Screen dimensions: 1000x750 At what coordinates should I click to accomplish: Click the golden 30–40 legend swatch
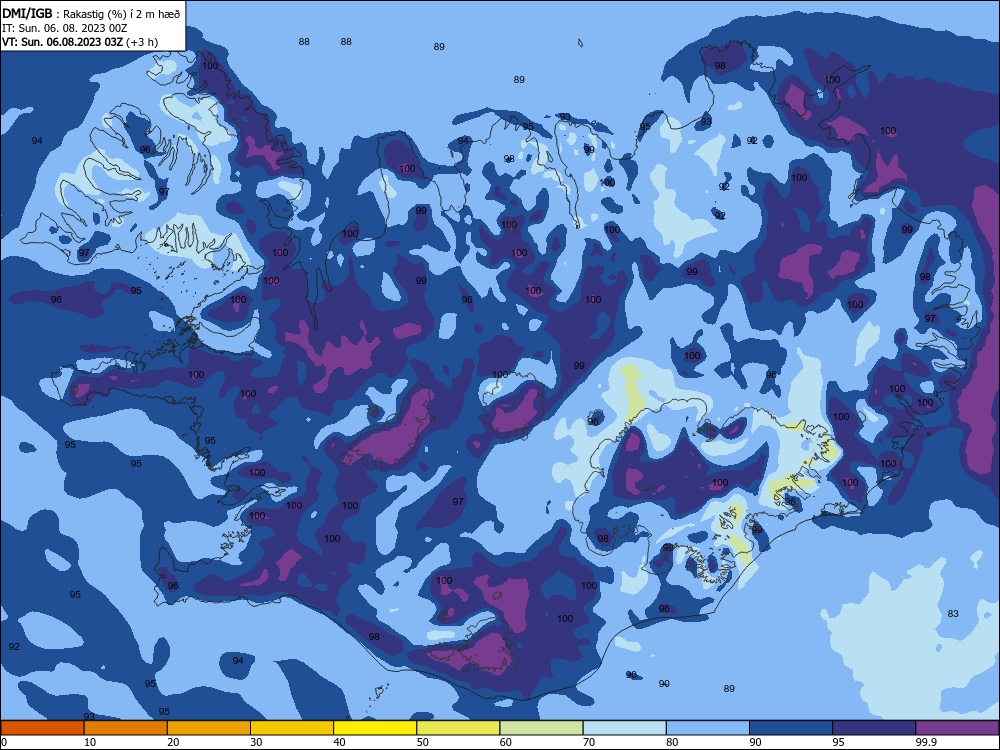pos(292,728)
